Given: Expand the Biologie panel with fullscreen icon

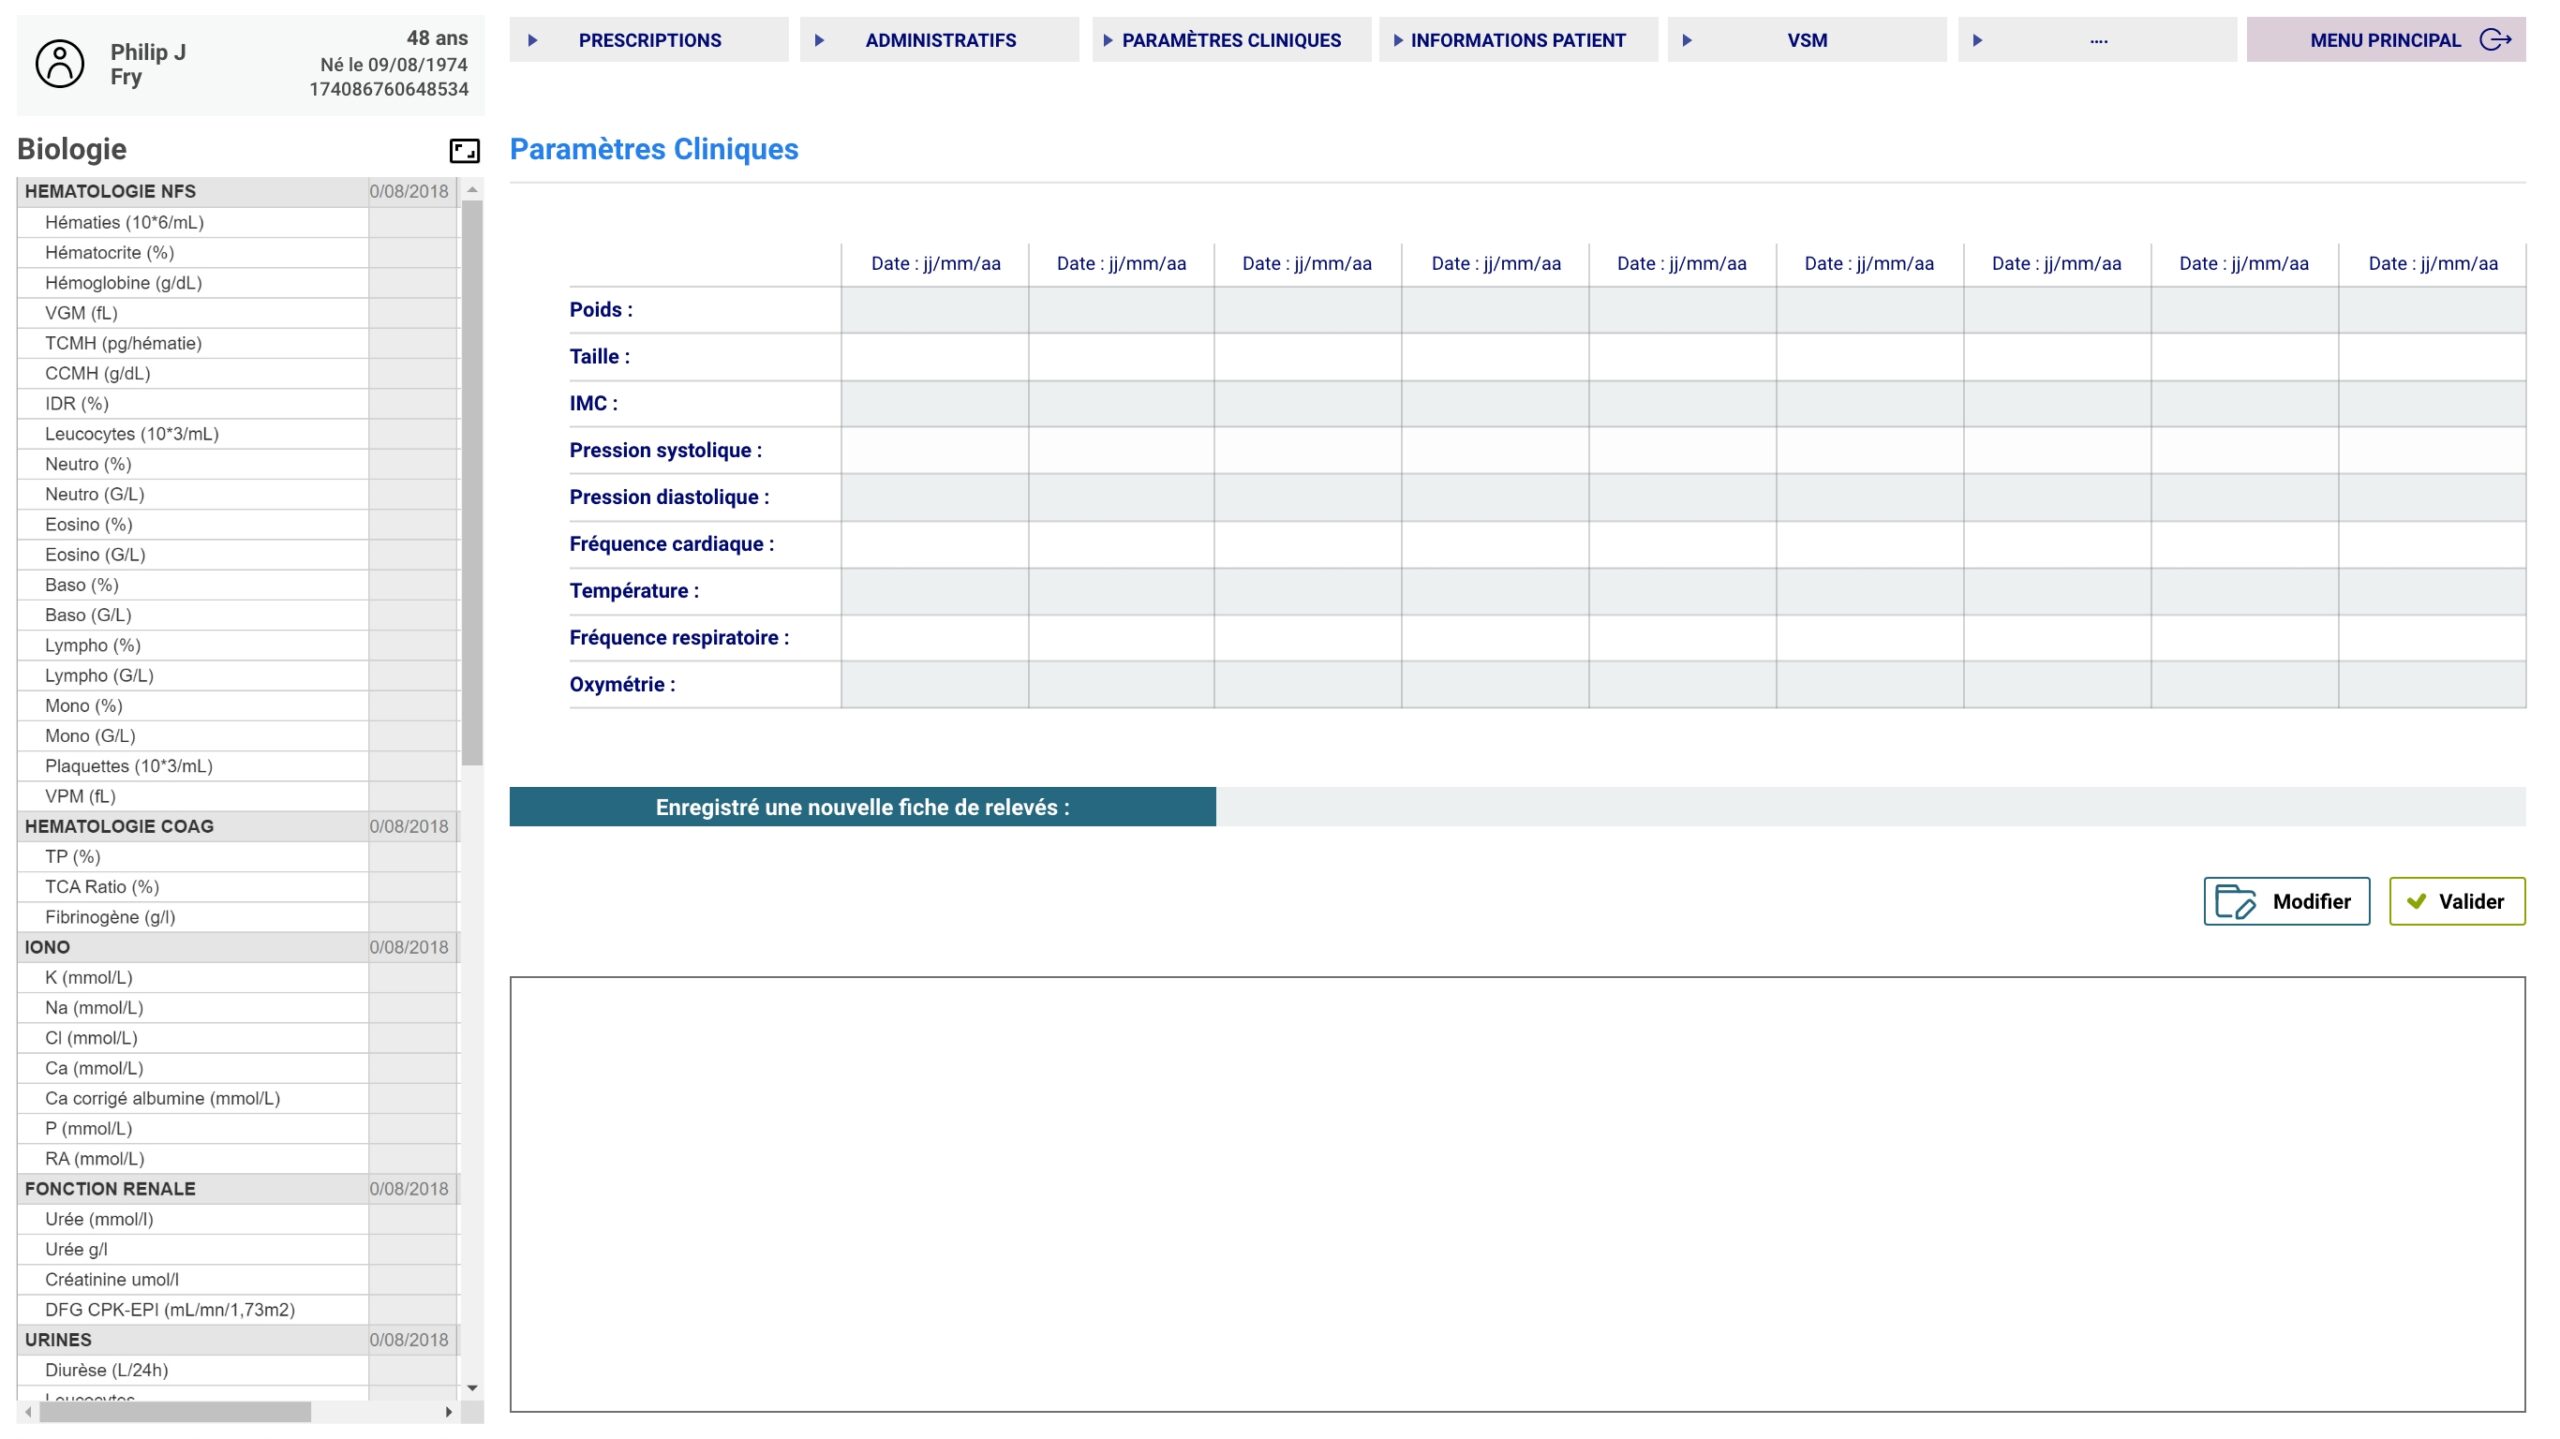Looking at the screenshot, I should tap(464, 150).
